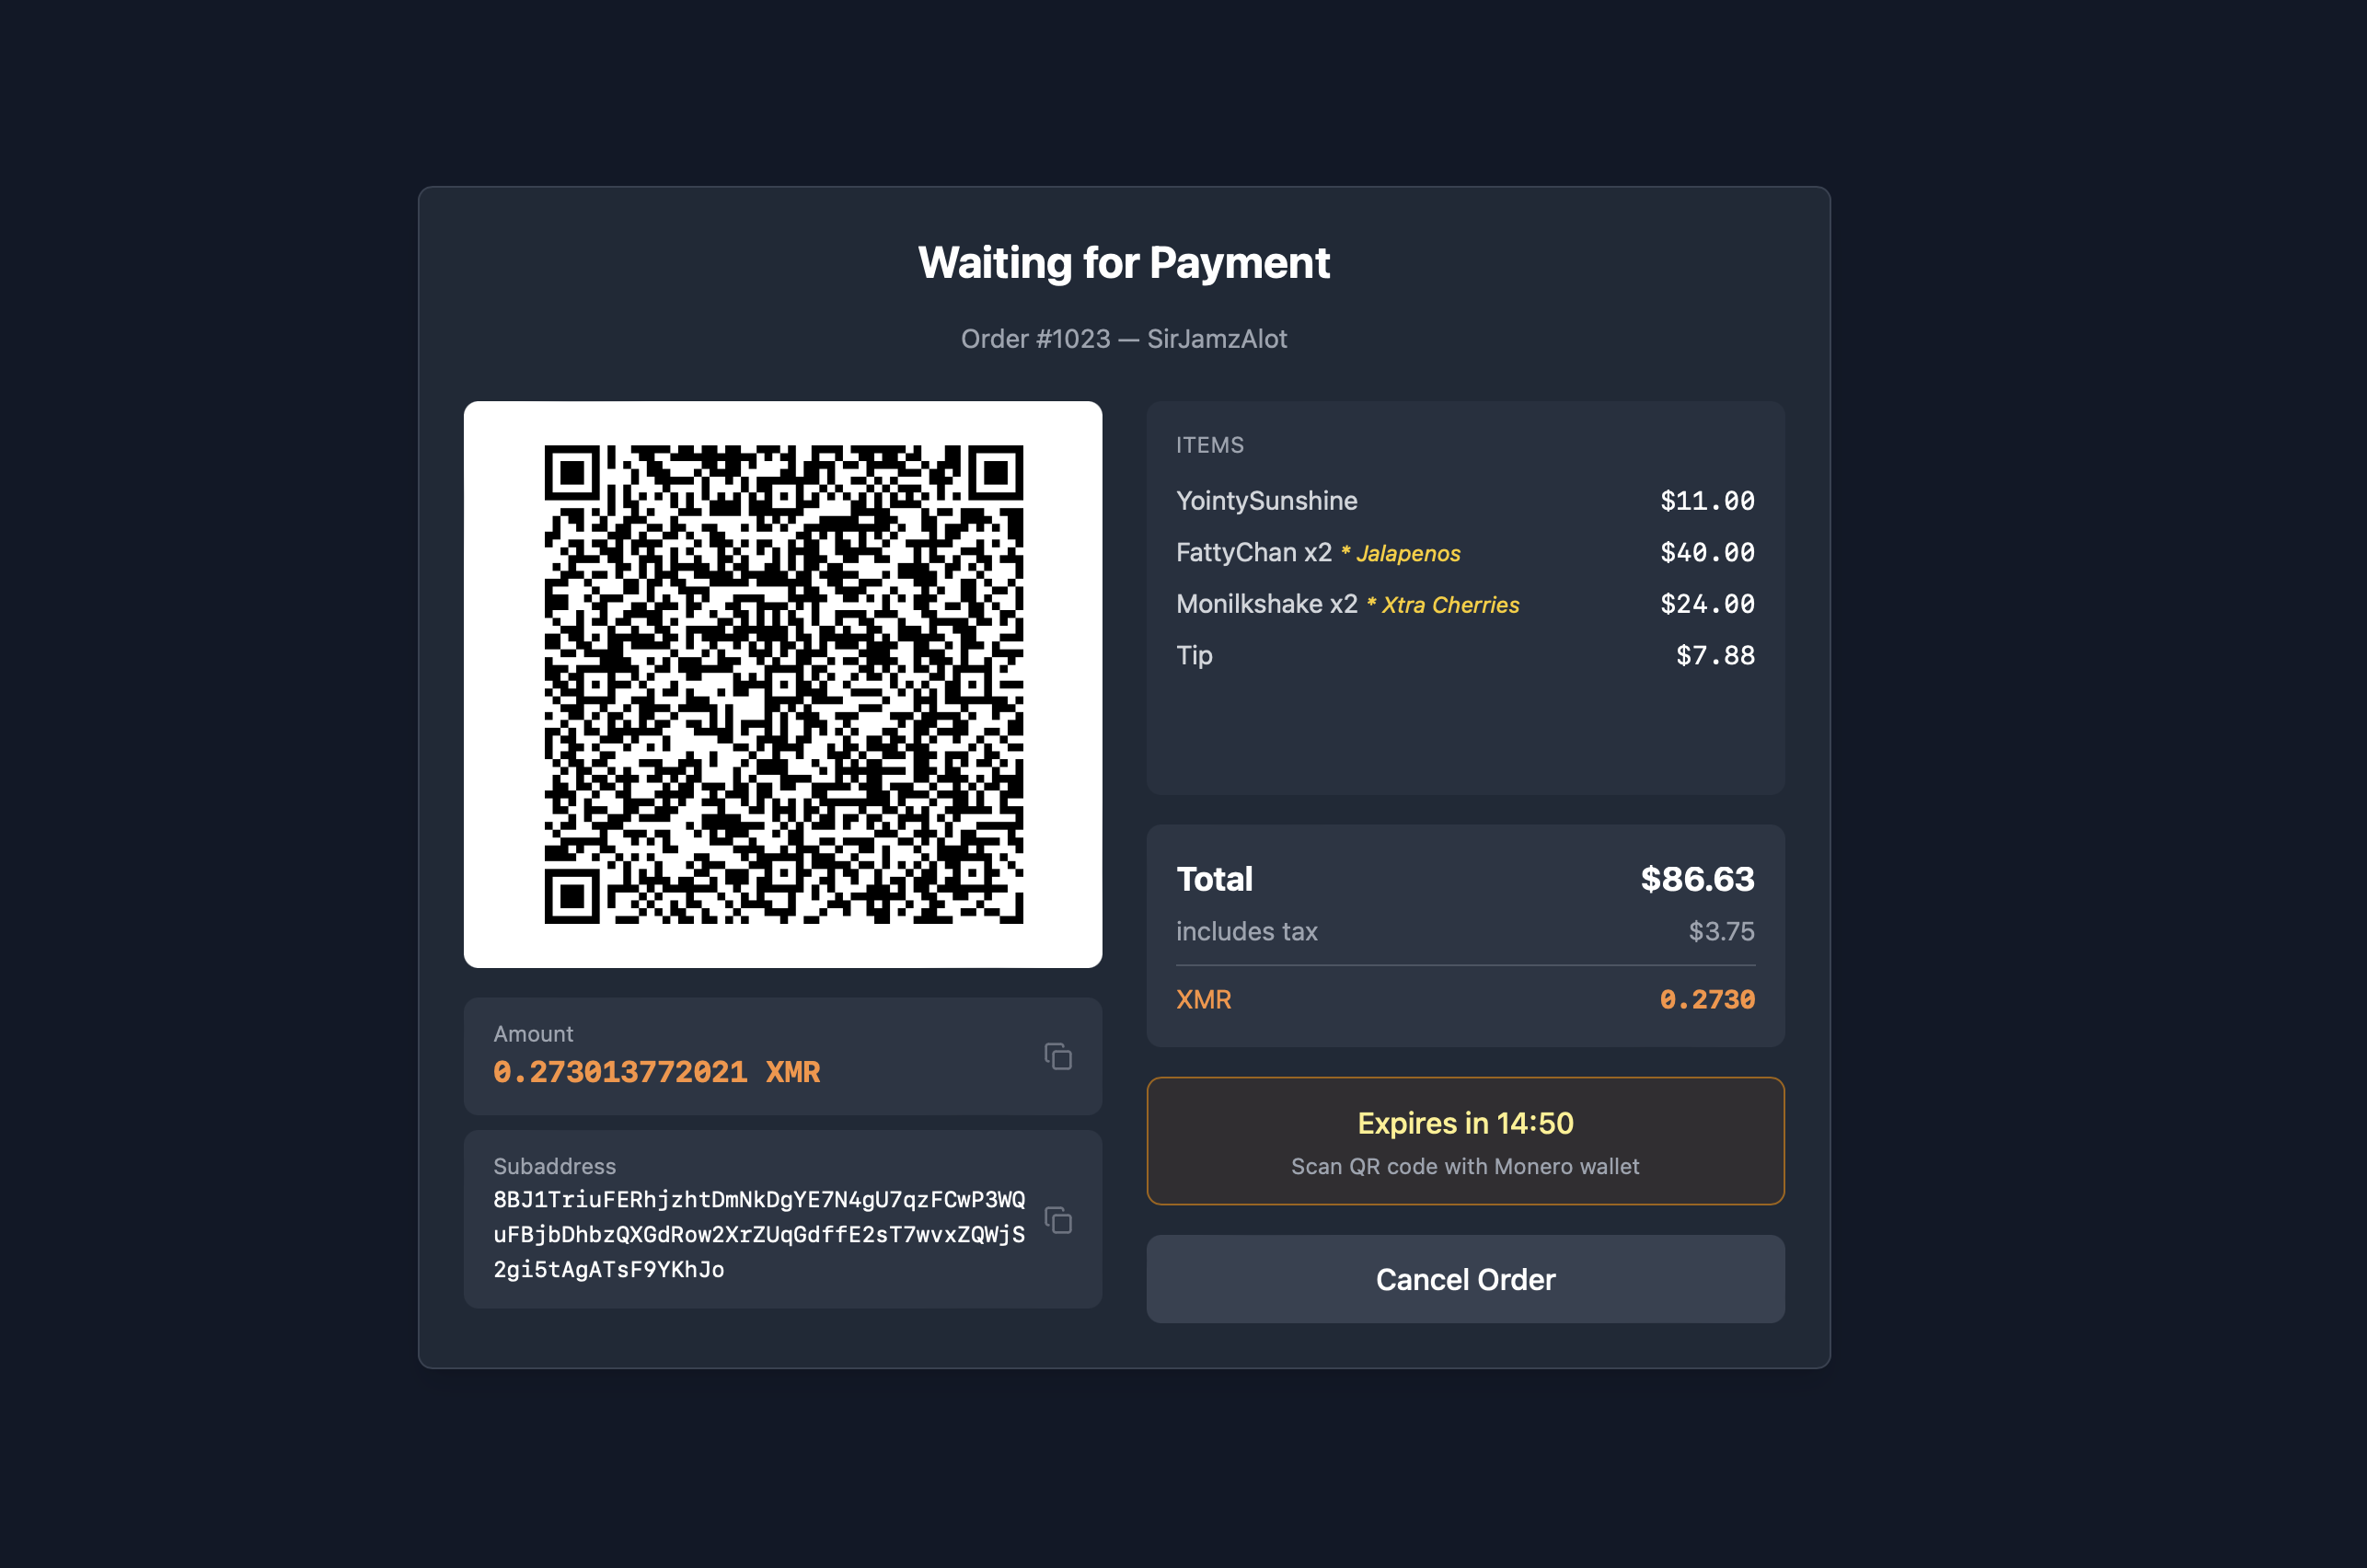The width and height of the screenshot is (2367, 1568).
Task: Select the Amount field value
Action: pyautogui.click(x=655, y=1071)
